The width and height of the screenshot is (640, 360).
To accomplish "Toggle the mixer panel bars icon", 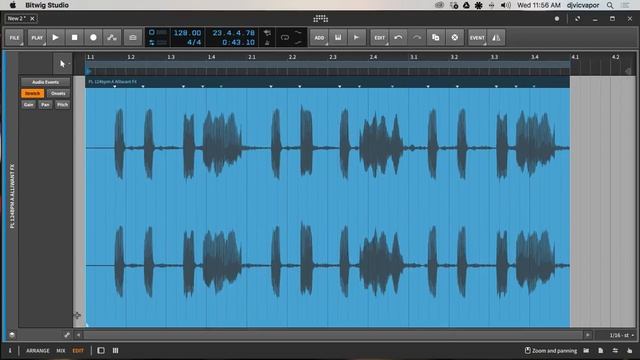I will [116, 351].
